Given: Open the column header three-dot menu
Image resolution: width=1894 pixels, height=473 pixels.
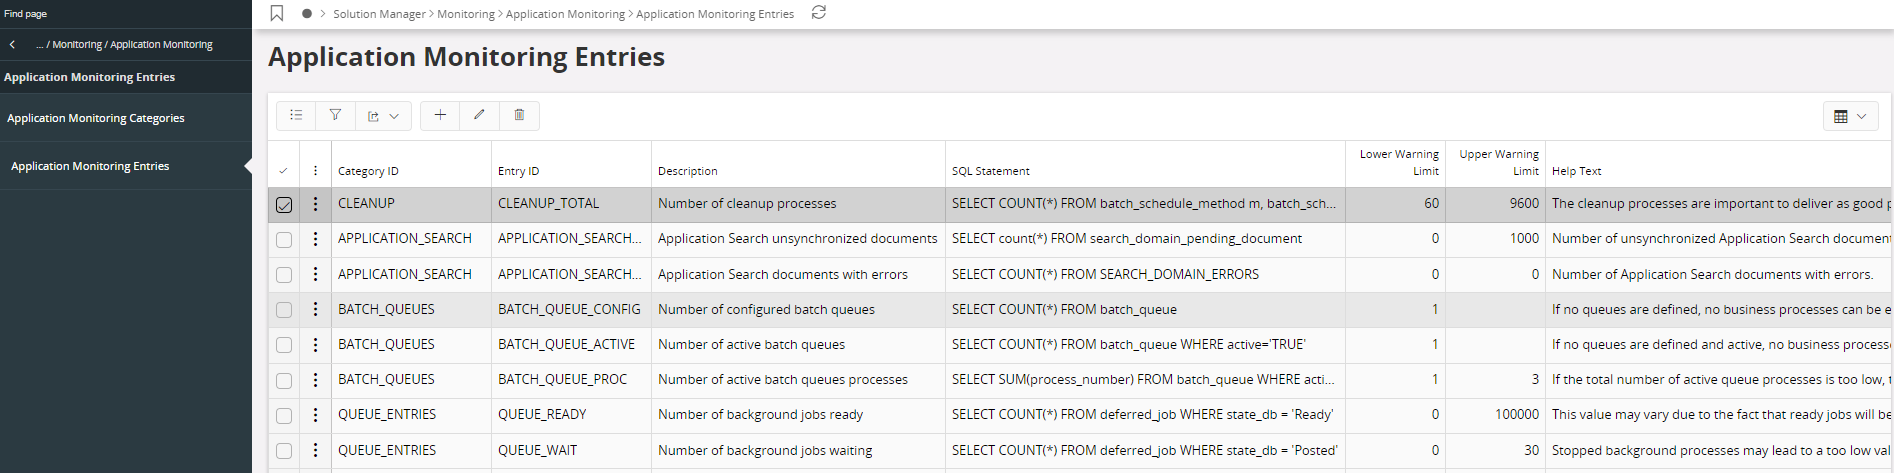Looking at the screenshot, I should [315, 171].
